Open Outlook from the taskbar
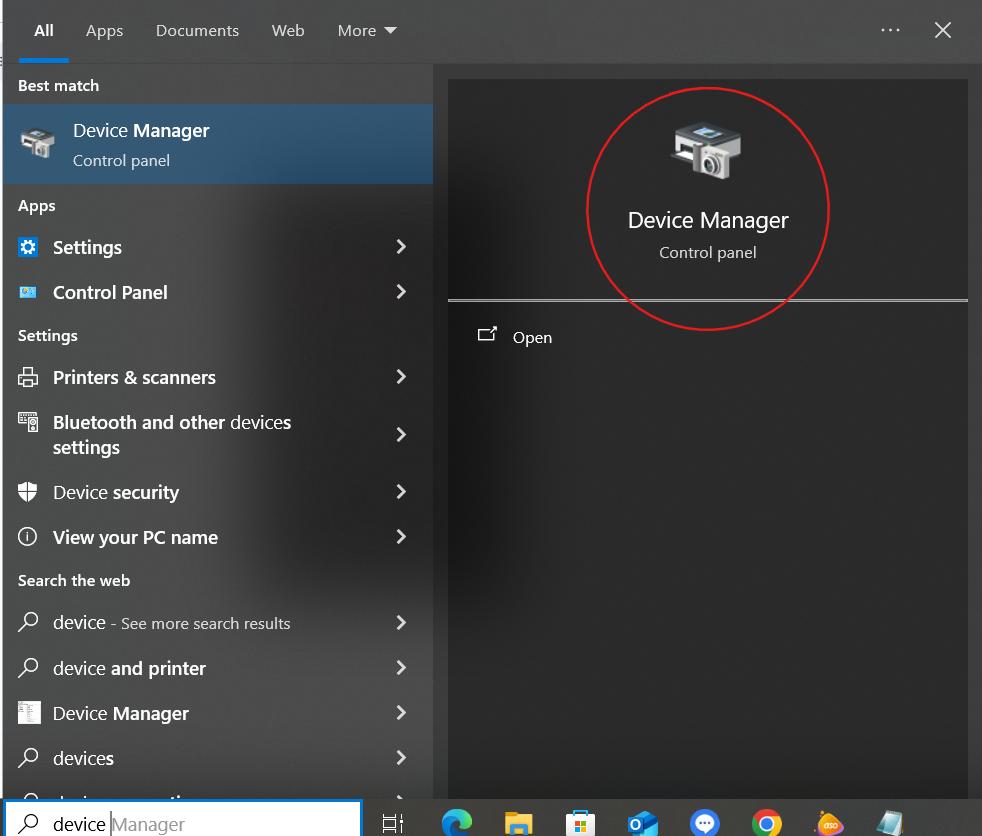Image resolution: width=982 pixels, height=836 pixels. (642, 822)
